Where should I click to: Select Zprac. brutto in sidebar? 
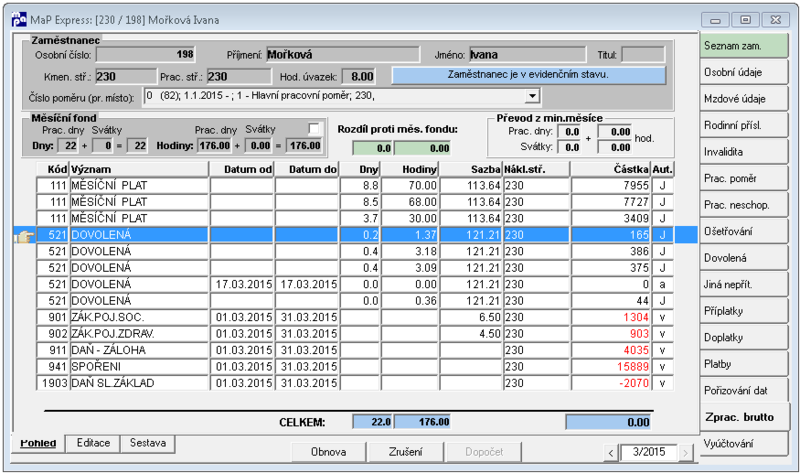pyautogui.click(x=744, y=417)
